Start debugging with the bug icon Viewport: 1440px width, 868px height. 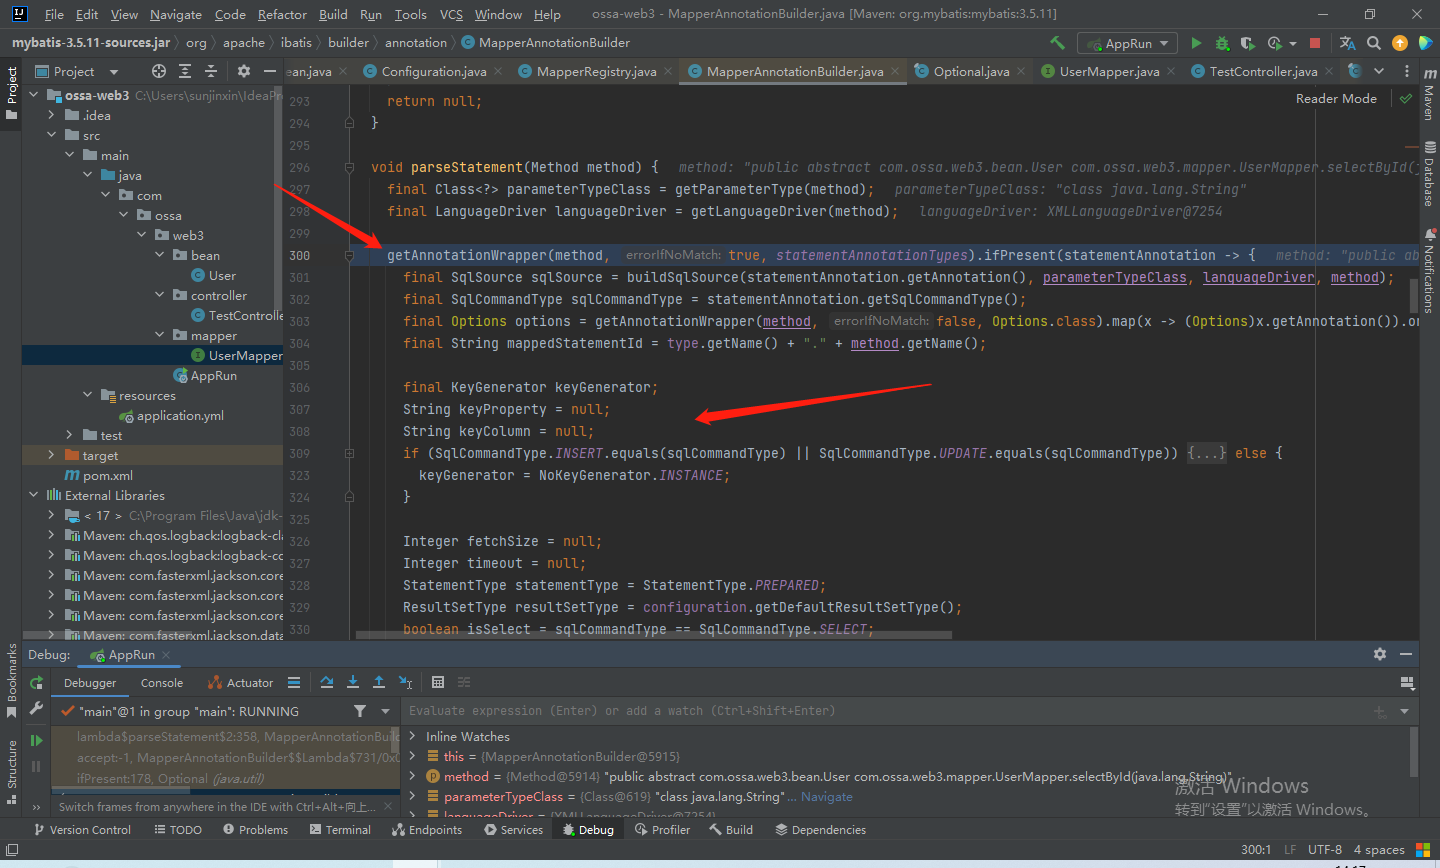pos(1222,43)
